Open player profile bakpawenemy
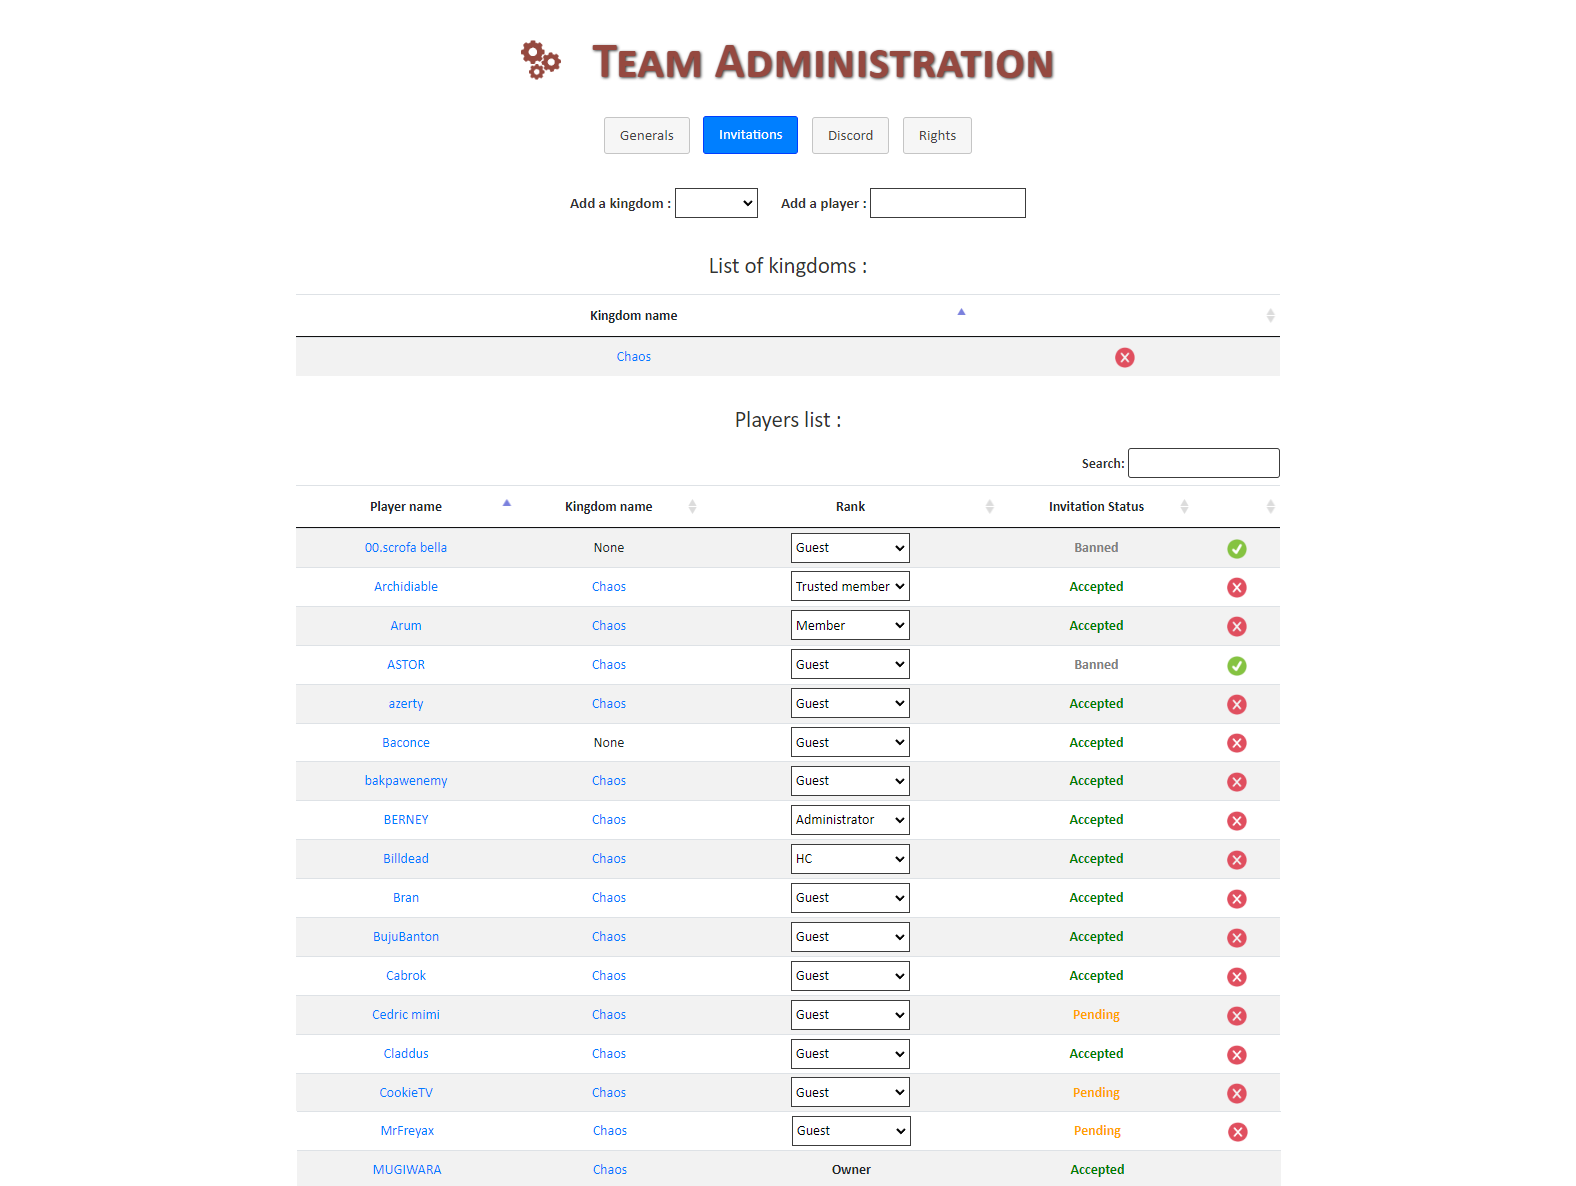 point(406,781)
